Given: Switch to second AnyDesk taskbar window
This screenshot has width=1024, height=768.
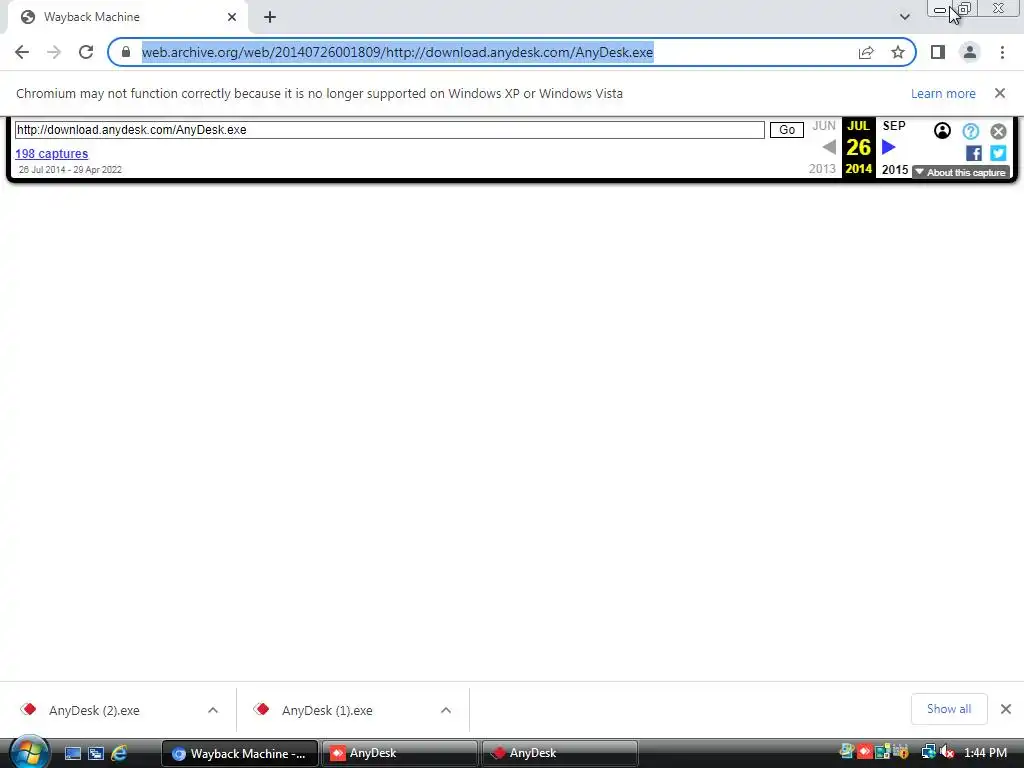Looking at the screenshot, I should pyautogui.click(x=559, y=754).
